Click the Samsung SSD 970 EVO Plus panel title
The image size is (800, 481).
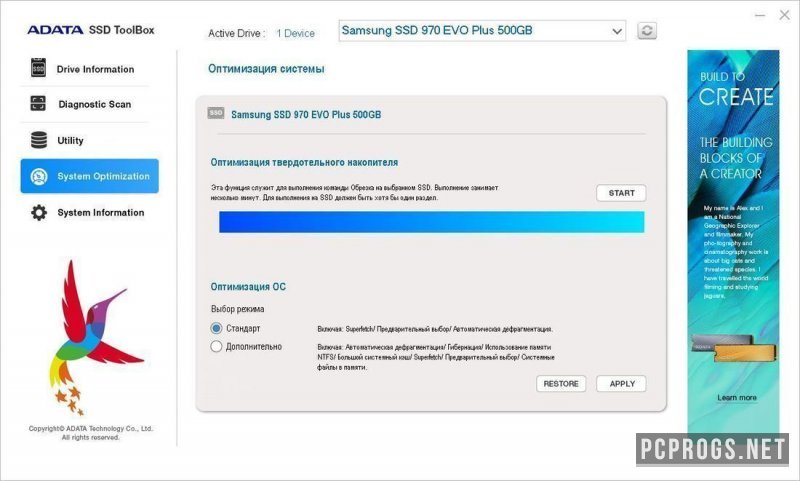(x=306, y=114)
